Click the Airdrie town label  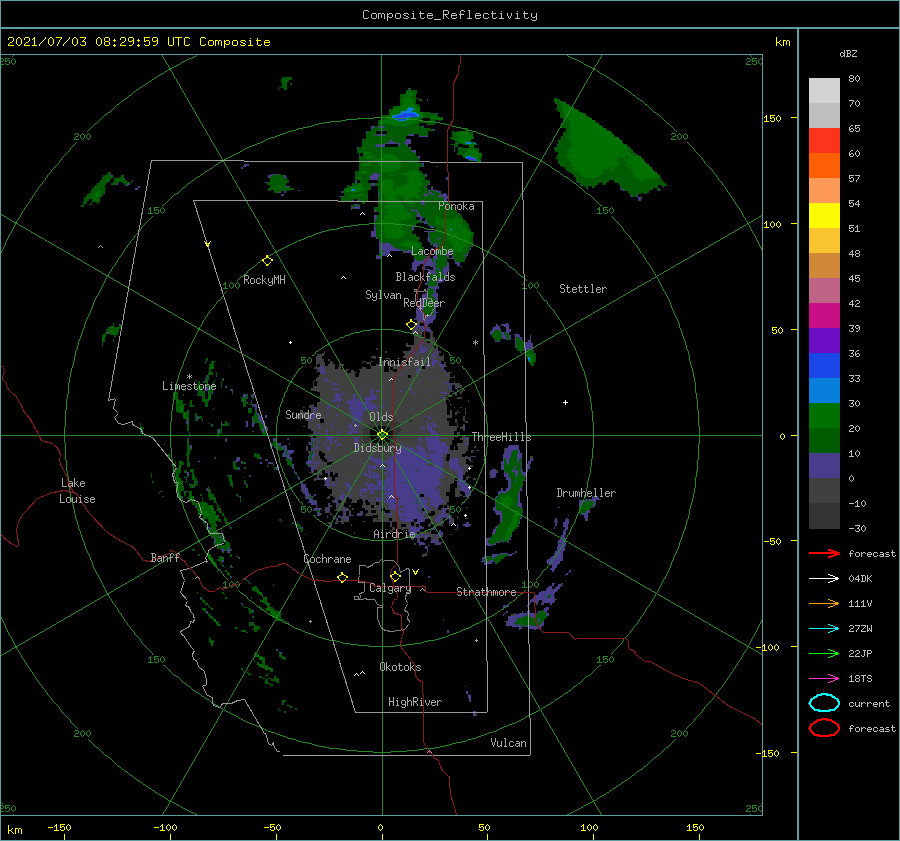pos(394,534)
